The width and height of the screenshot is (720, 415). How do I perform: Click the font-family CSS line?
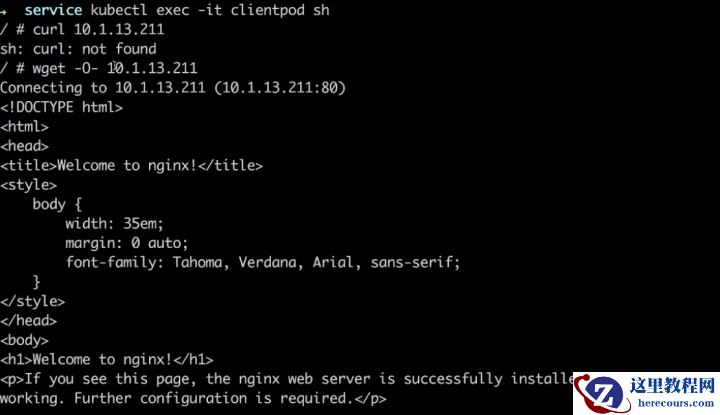[x=262, y=262]
